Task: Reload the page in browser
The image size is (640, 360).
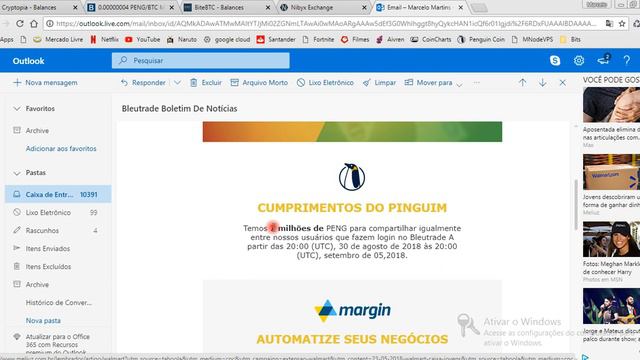Action: (19, 24)
